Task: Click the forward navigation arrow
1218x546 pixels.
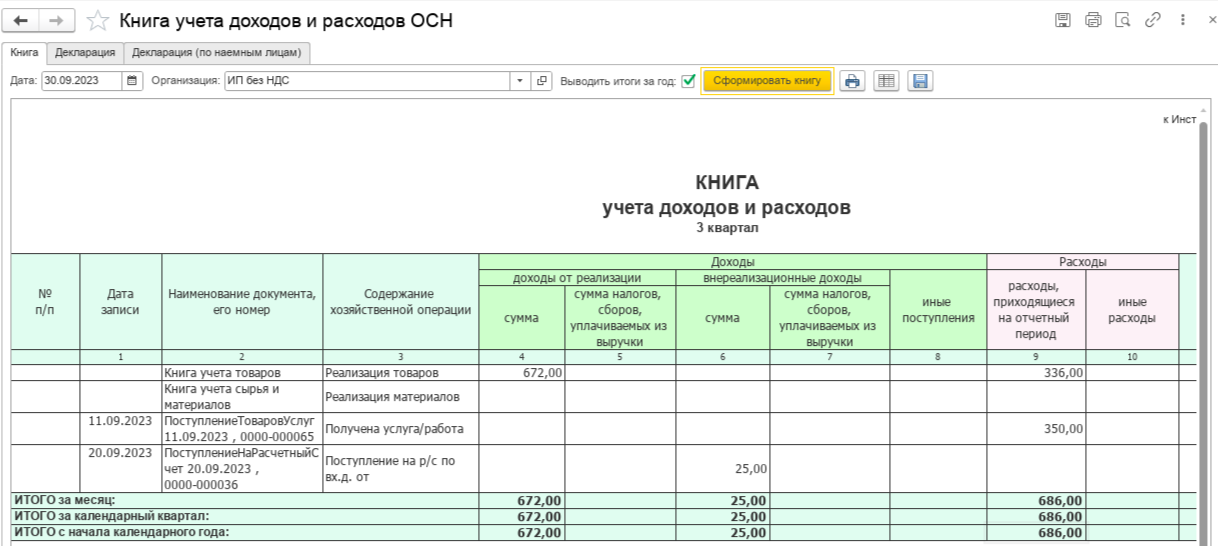Action: pos(57,21)
